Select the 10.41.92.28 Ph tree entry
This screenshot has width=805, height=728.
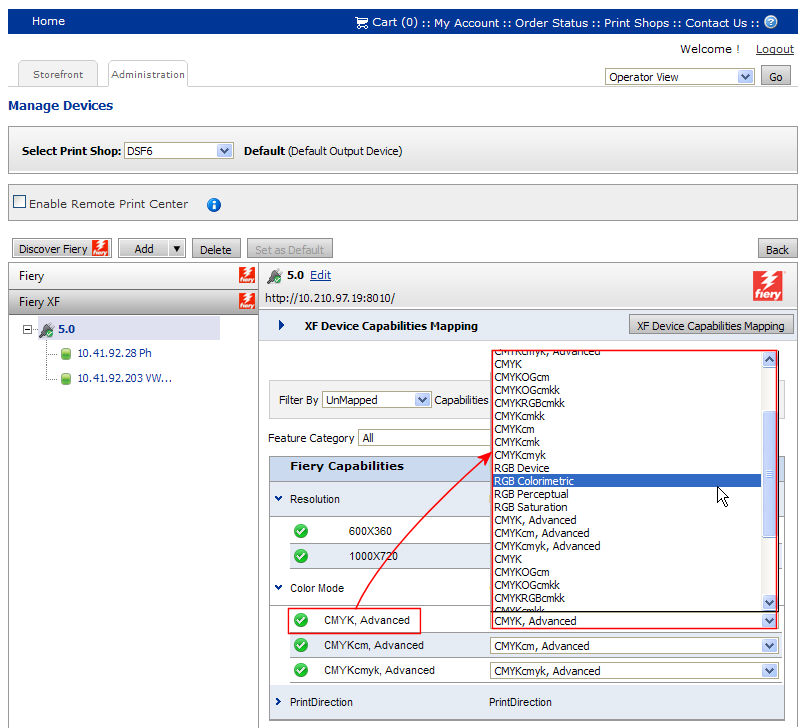point(114,353)
